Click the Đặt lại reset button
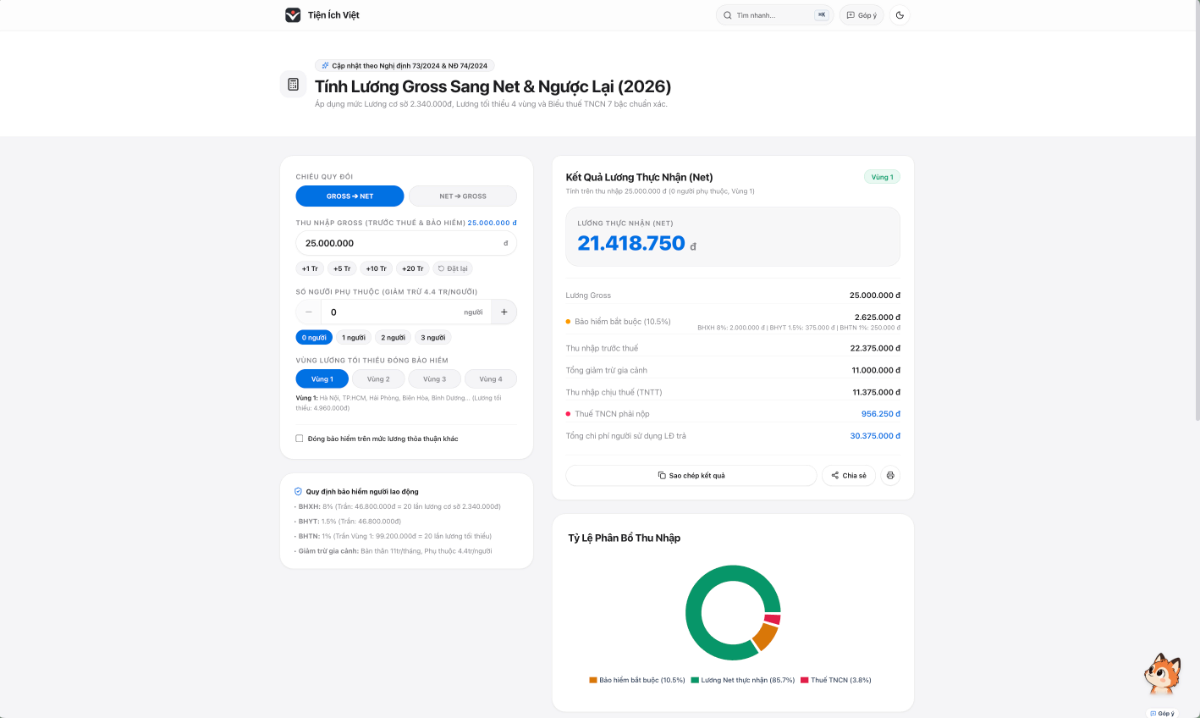This screenshot has width=1200, height=718. tap(454, 268)
